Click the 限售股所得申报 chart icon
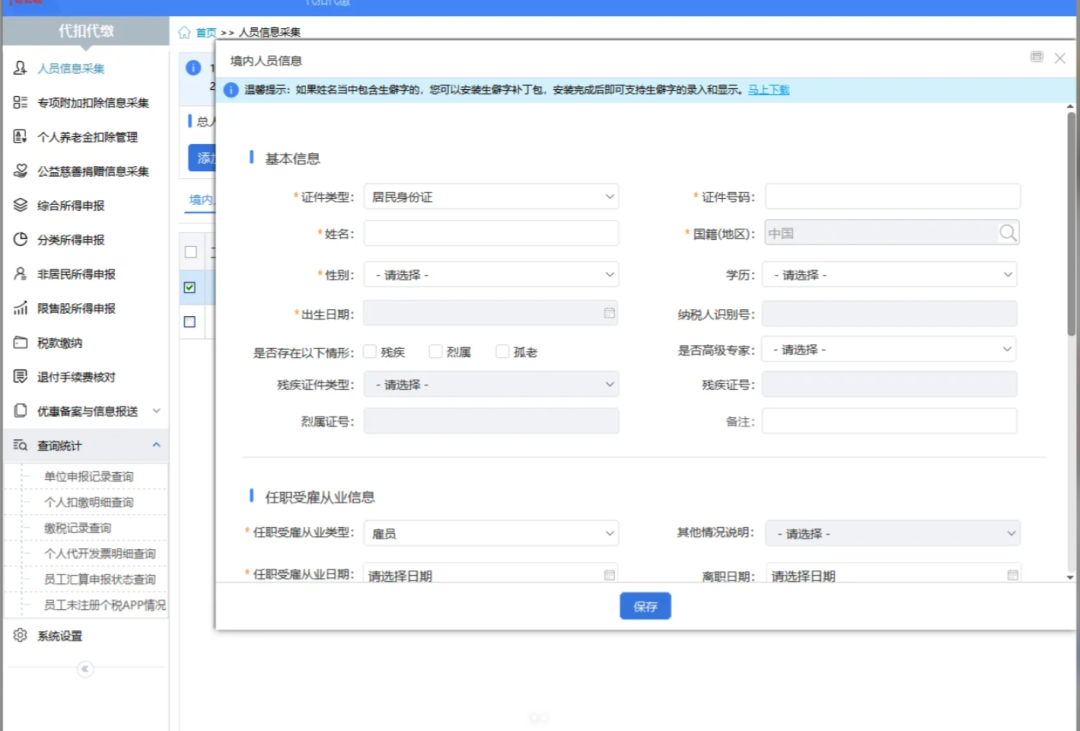 pyautogui.click(x=20, y=308)
